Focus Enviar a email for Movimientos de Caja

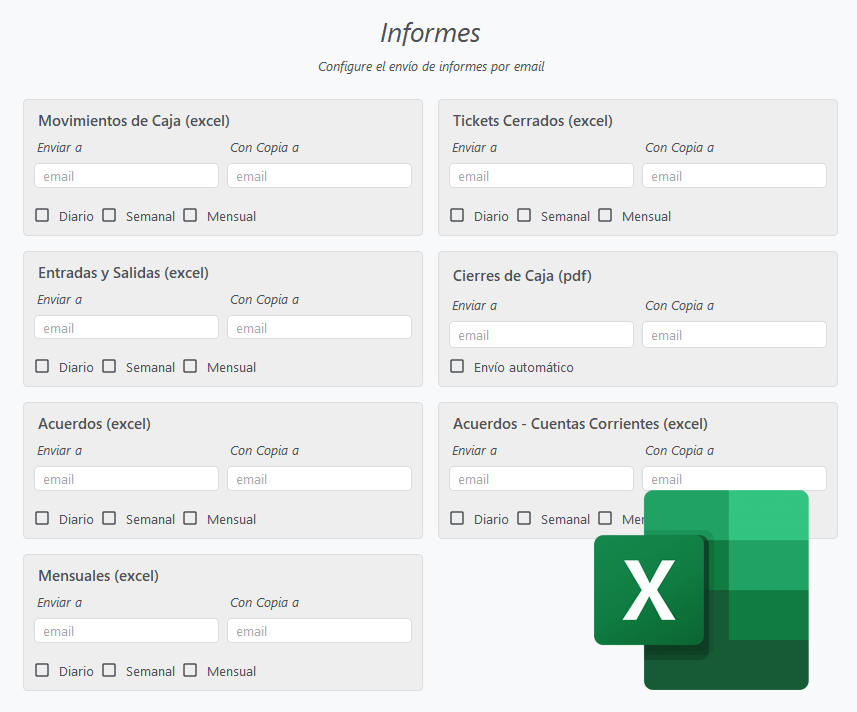tap(126, 176)
